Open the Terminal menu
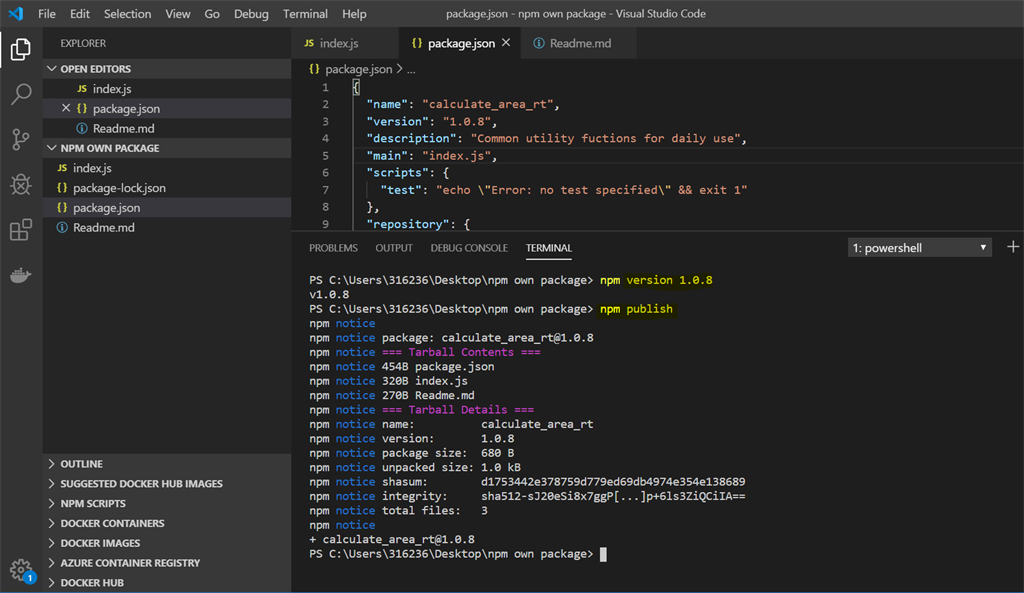This screenshot has width=1024, height=593. point(305,13)
